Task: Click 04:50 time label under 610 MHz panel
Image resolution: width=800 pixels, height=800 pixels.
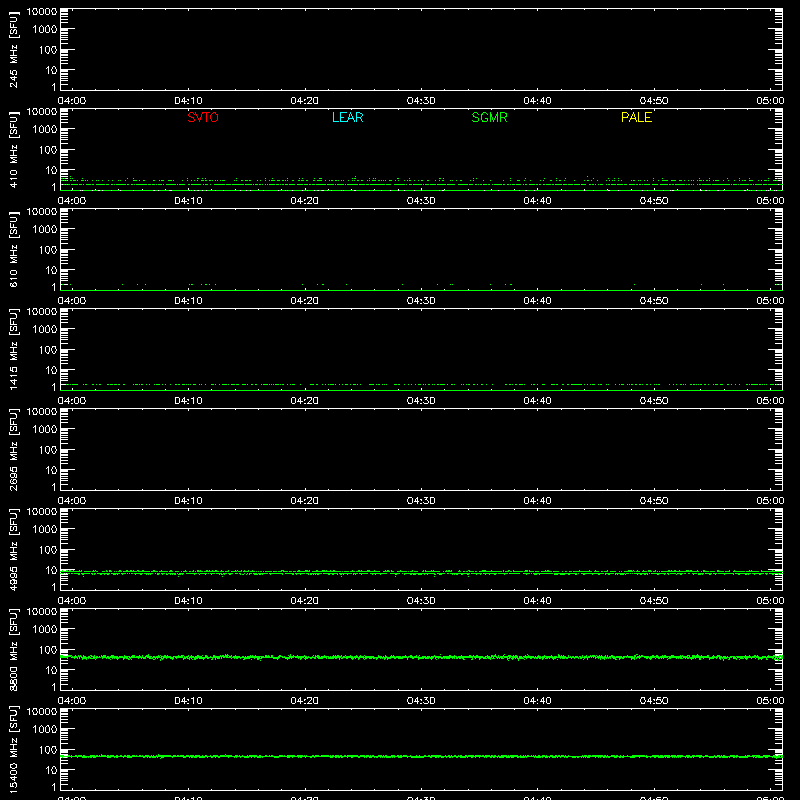Action: pos(654,301)
